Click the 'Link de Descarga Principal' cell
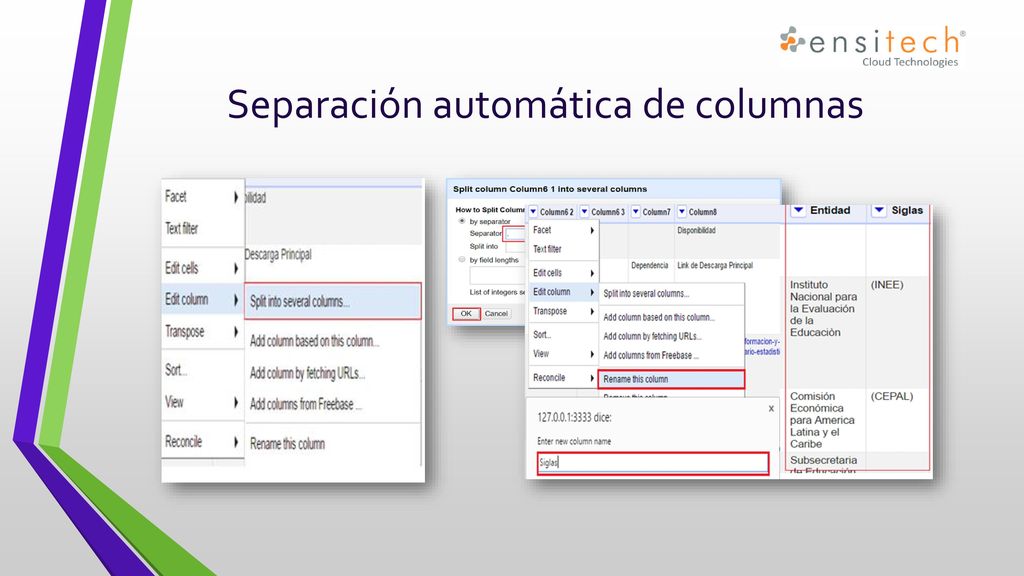The height and width of the screenshot is (576, 1024). pyautogui.click(x=715, y=265)
